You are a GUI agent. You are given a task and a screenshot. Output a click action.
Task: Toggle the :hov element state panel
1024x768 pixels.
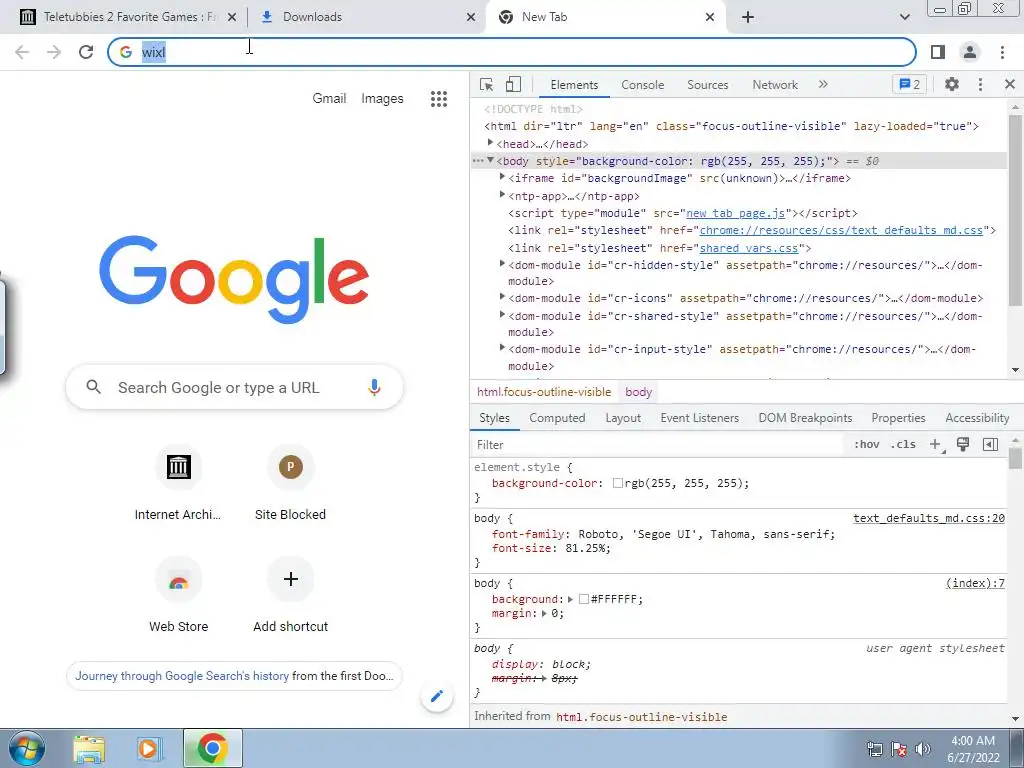click(x=866, y=445)
